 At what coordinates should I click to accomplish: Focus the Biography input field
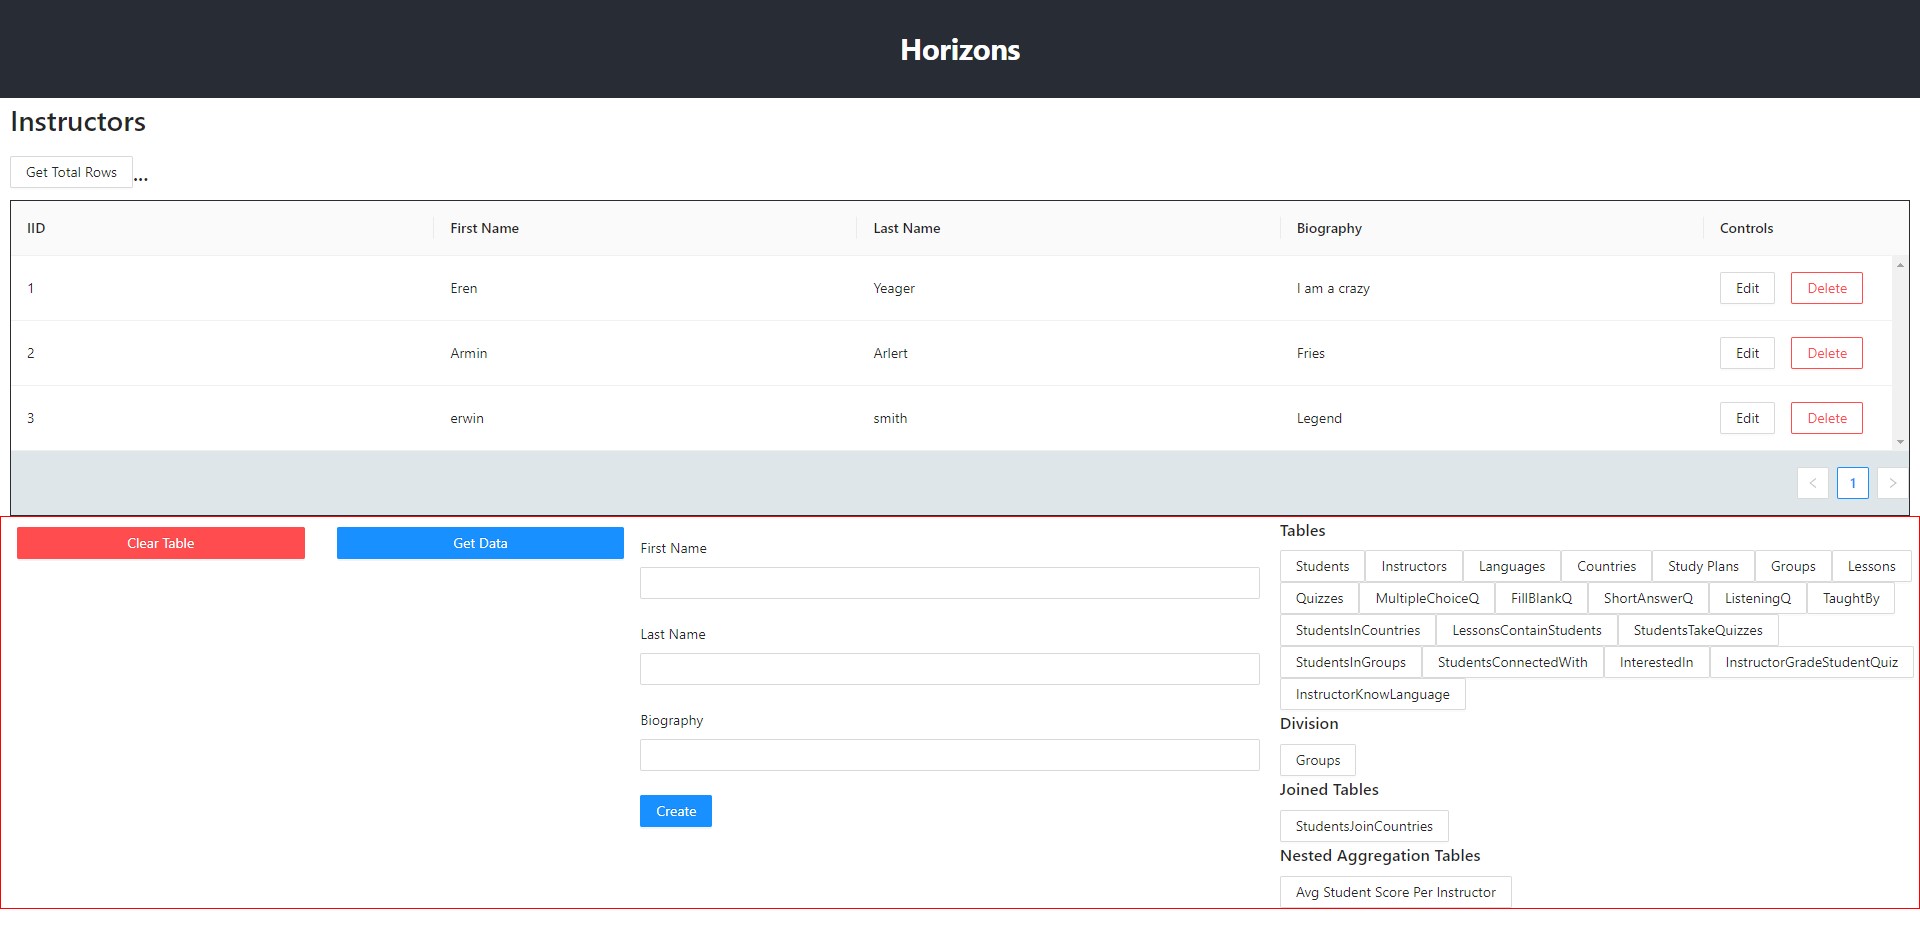[949, 755]
